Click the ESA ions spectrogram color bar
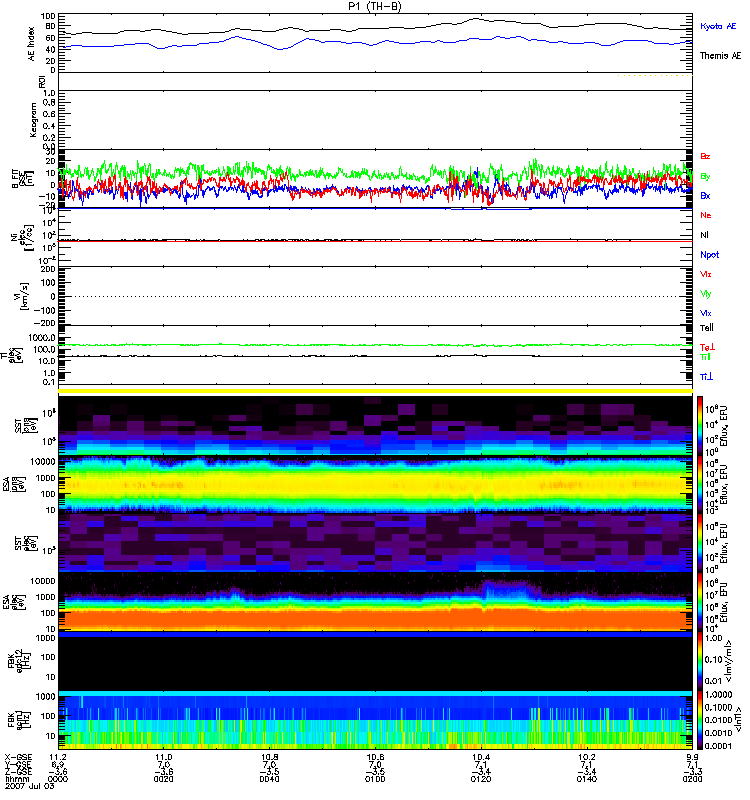The image size is (750, 800). (700, 484)
